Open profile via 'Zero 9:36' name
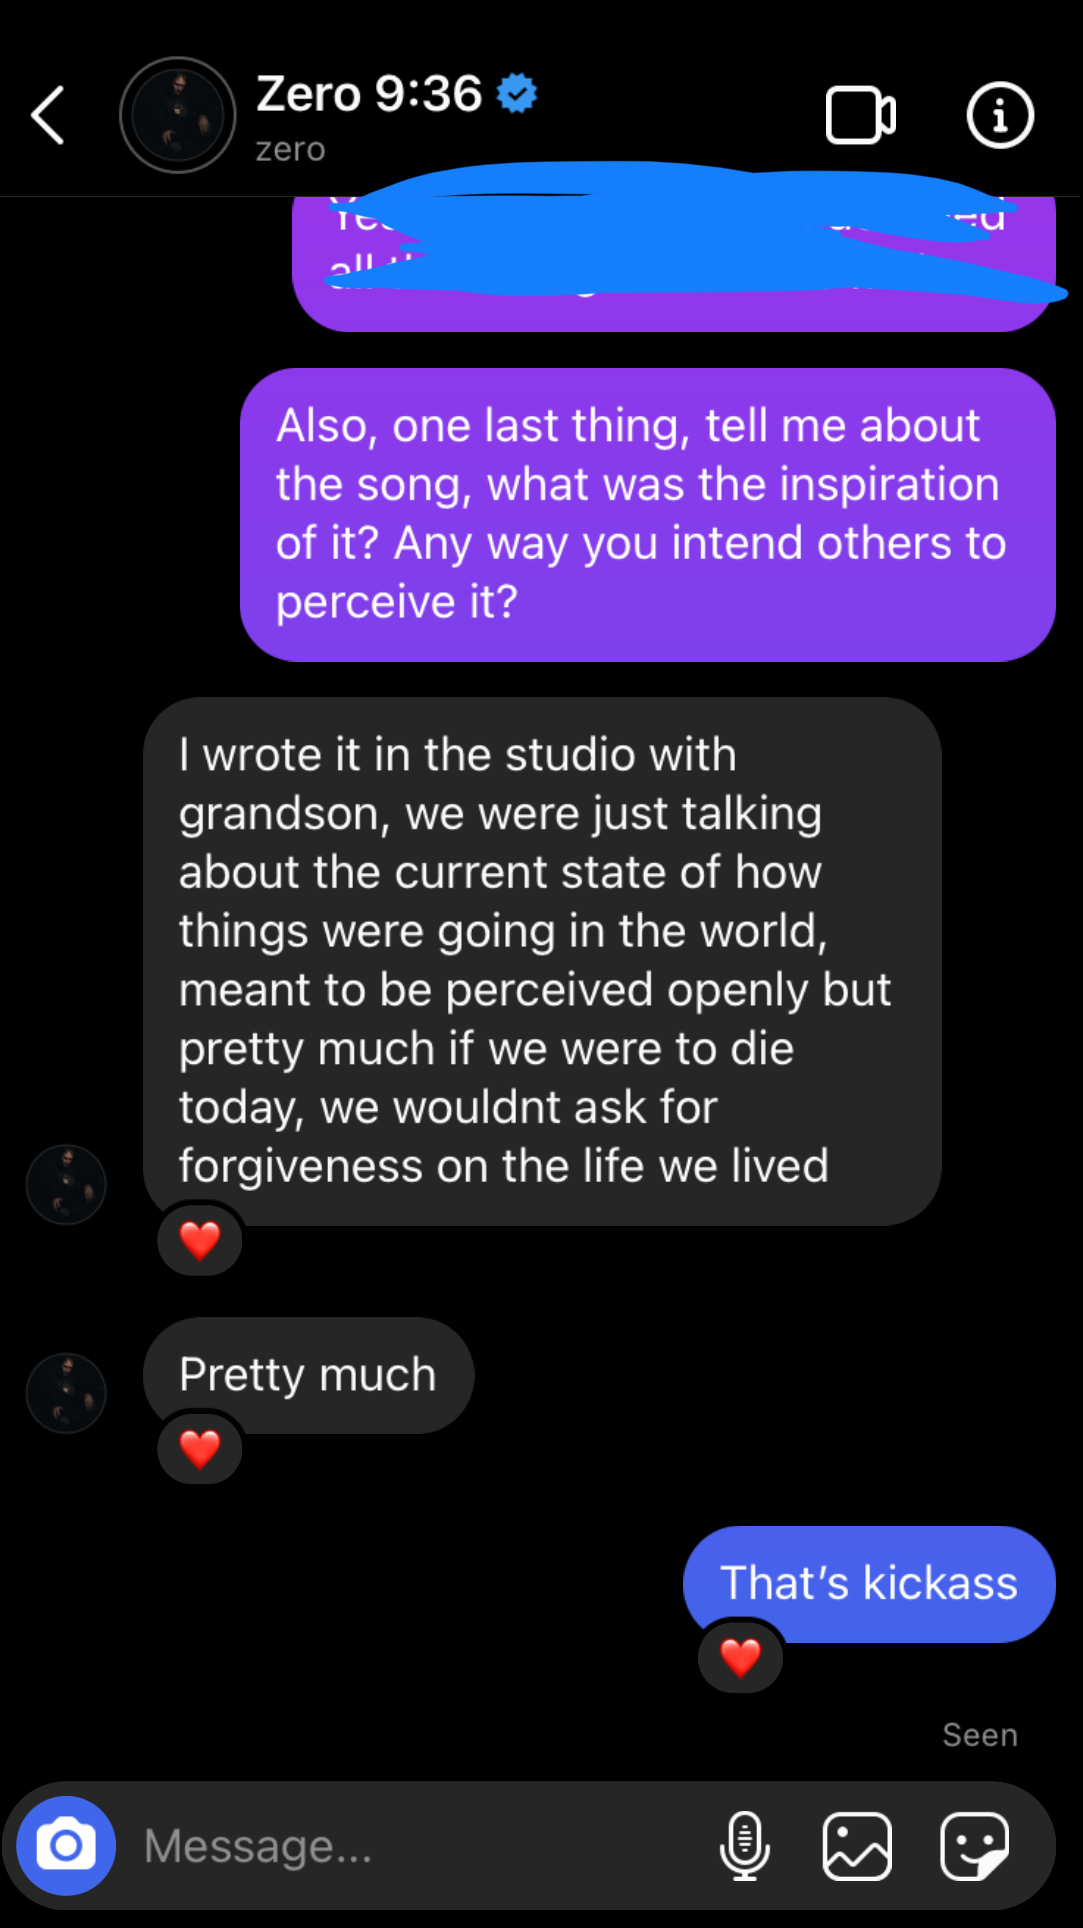Image resolution: width=1083 pixels, height=1928 pixels. click(369, 94)
